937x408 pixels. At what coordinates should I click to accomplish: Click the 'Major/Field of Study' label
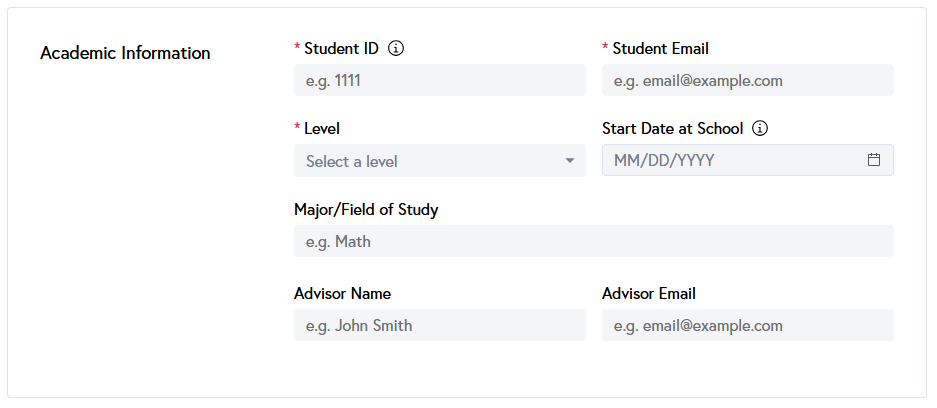click(x=366, y=210)
